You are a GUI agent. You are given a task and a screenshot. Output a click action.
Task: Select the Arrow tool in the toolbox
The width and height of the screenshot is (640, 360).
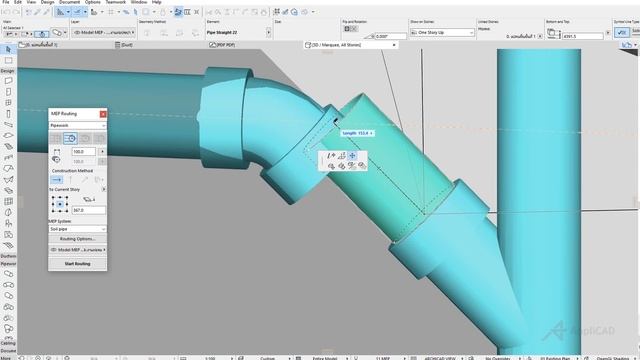pos(8,49)
